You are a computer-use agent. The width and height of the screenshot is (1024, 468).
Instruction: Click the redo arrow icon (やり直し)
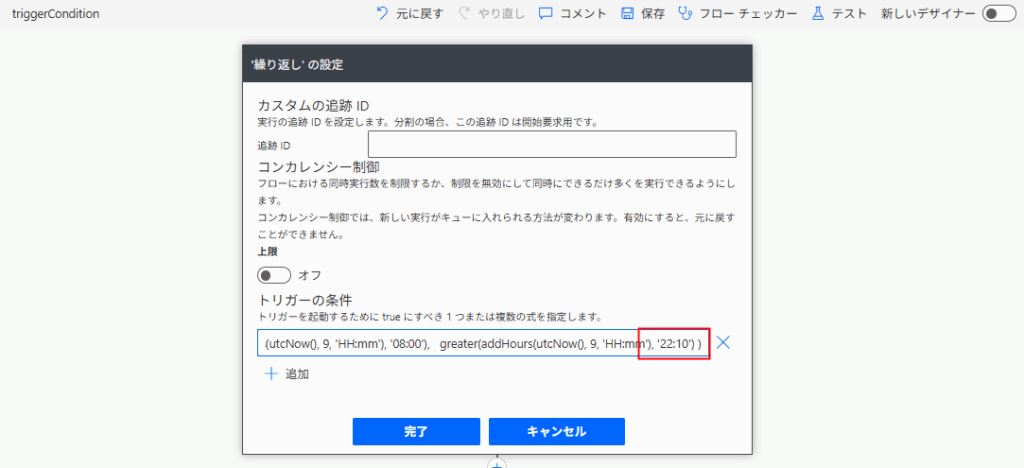464,13
